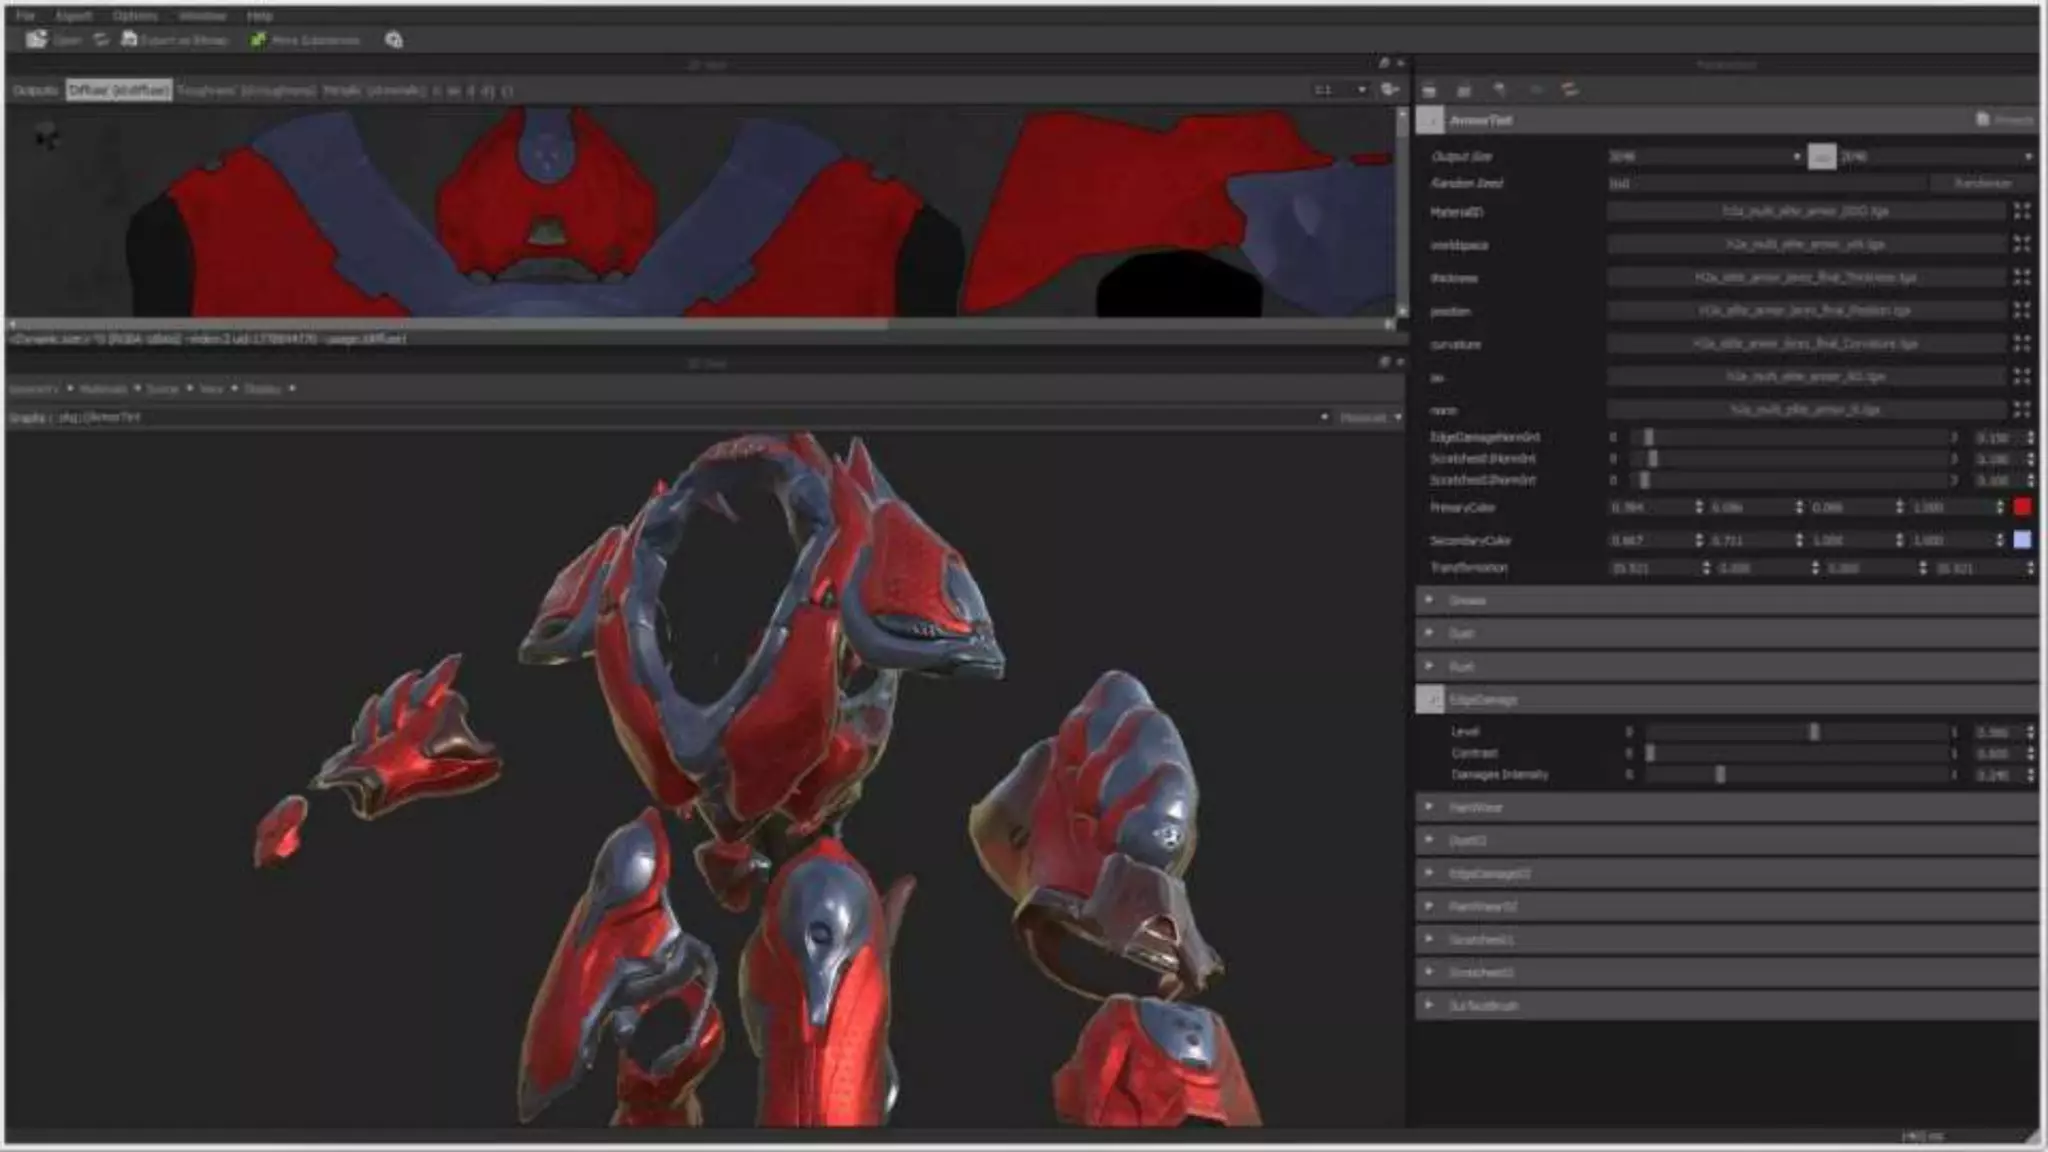Click the Randomize seed button
The height and width of the screenshot is (1152, 2048).
[x=1981, y=184]
